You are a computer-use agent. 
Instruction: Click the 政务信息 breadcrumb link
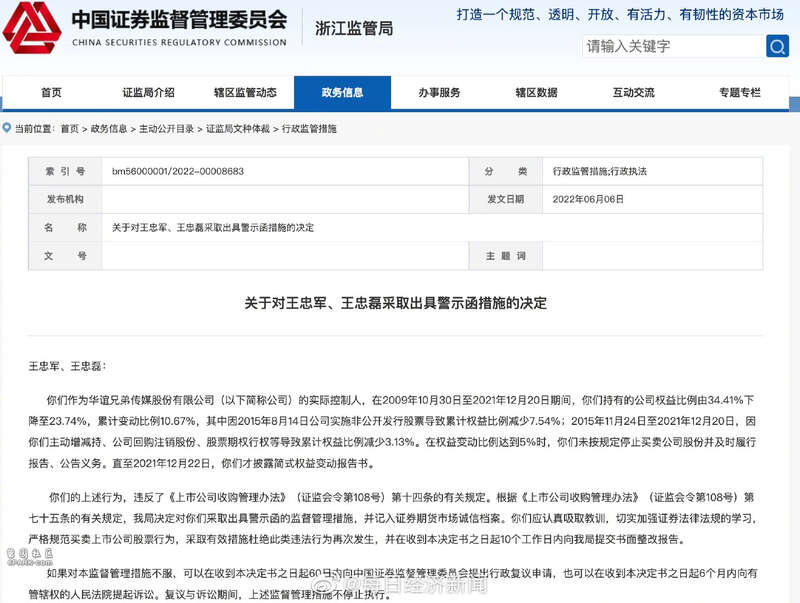pyautogui.click(x=109, y=129)
